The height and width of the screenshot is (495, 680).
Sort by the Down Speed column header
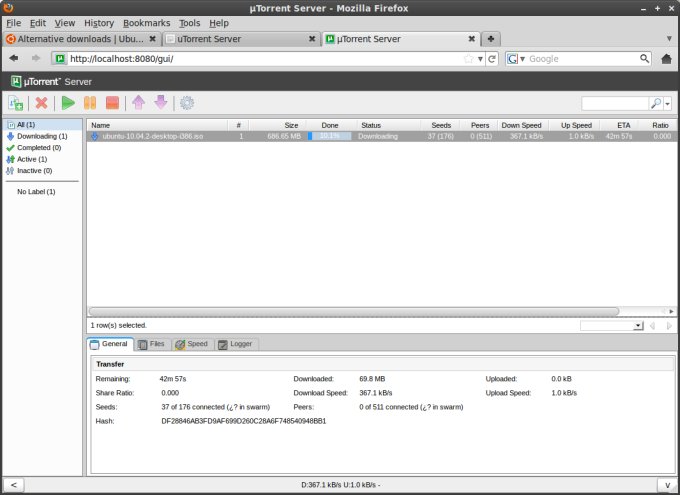[x=522, y=125]
